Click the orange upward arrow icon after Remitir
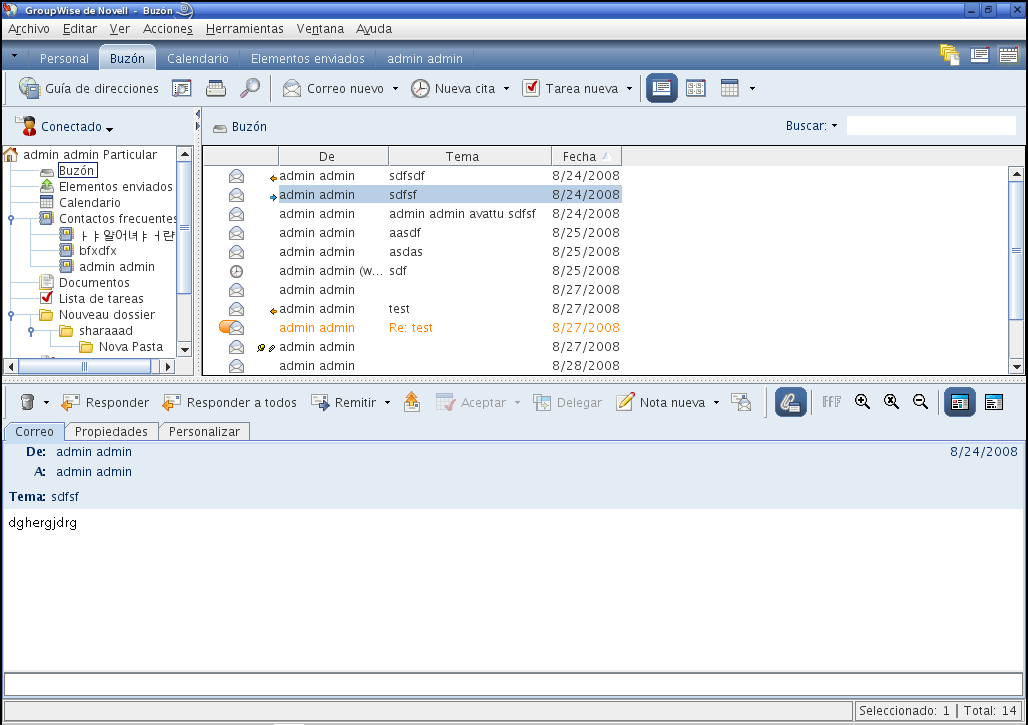 pos(412,402)
